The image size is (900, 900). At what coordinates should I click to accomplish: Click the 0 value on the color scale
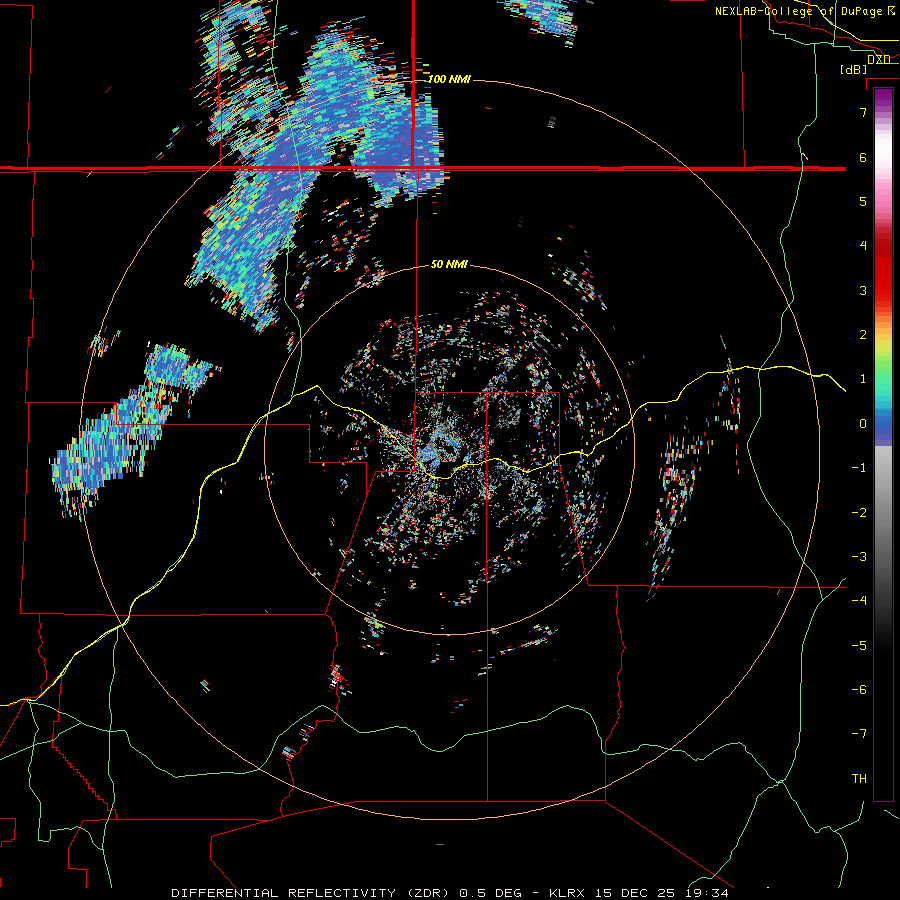point(863,424)
